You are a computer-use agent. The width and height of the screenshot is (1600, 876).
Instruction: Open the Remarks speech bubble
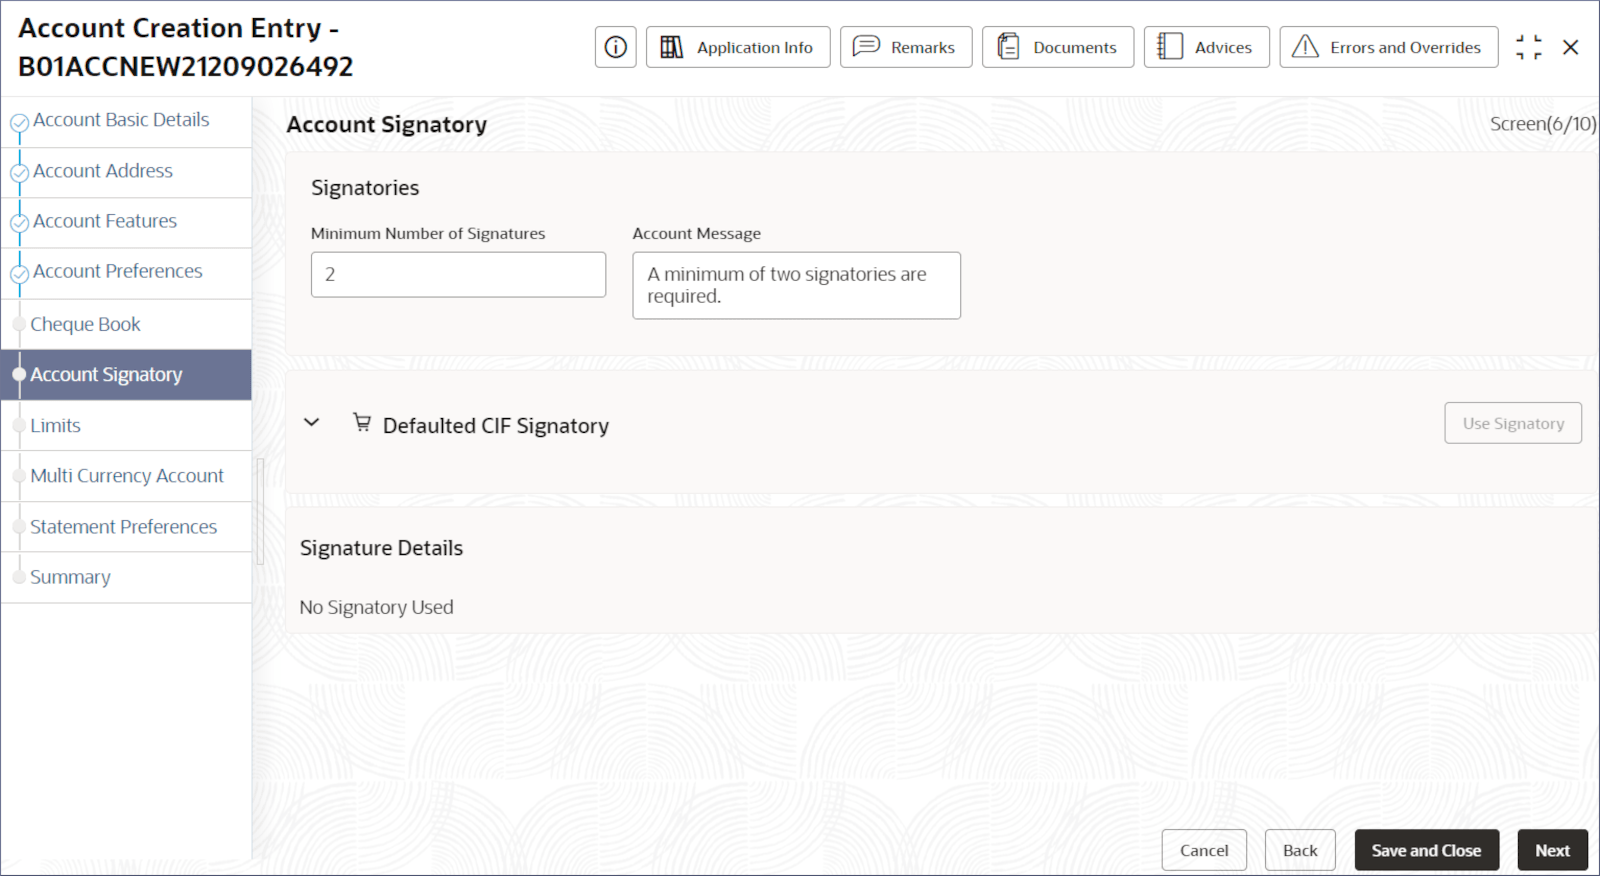point(906,47)
